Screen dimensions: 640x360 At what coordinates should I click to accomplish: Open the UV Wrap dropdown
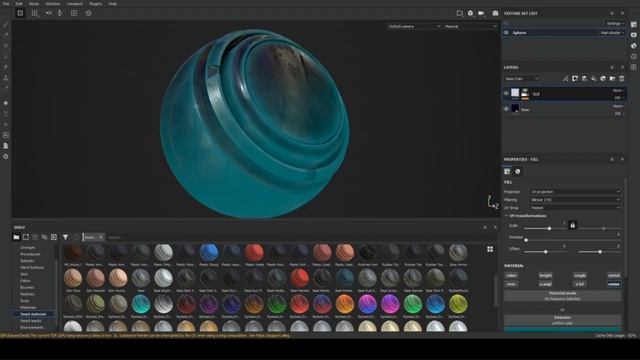pyautogui.click(x=575, y=208)
